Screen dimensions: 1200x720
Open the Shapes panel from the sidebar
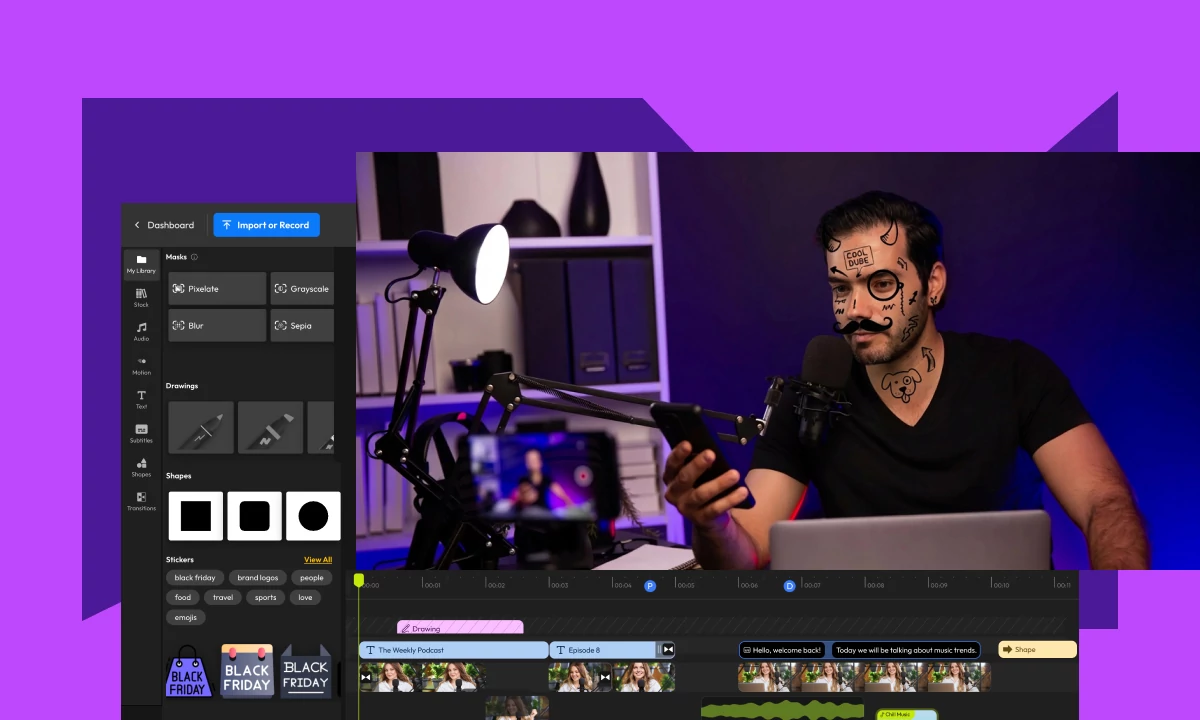click(141, 467)
